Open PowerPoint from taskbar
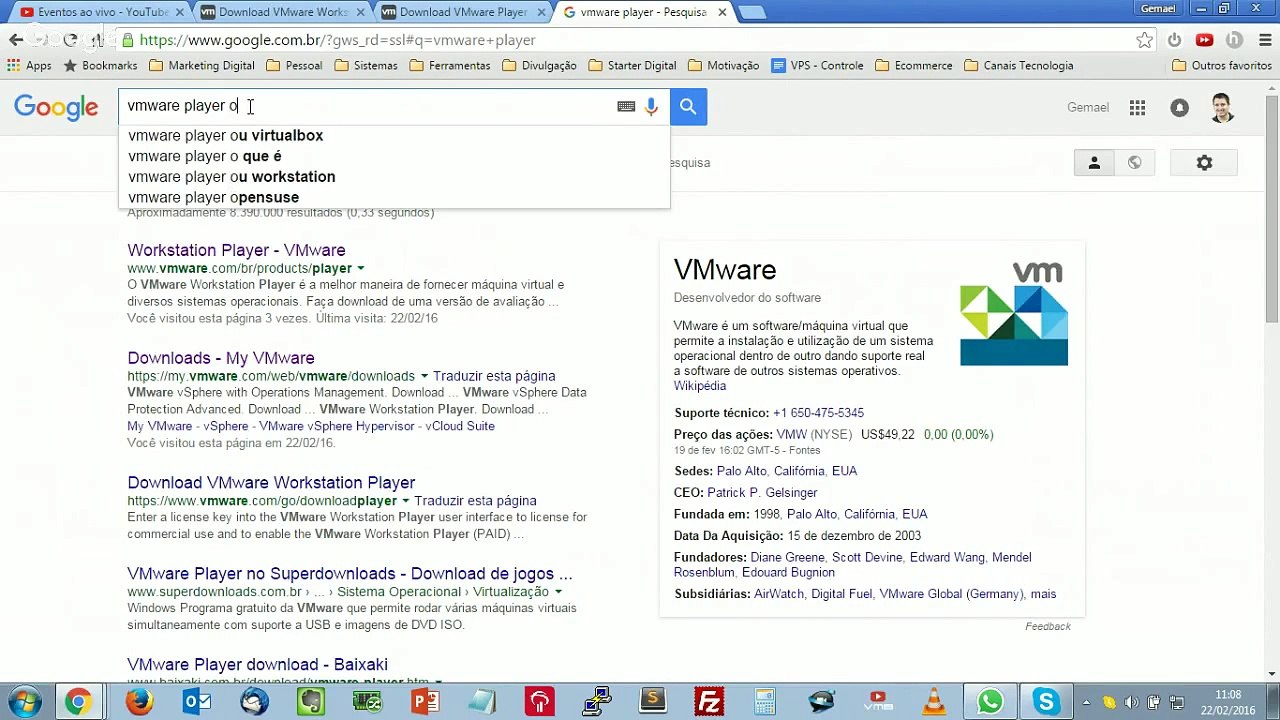Viewport: 1280px width, 720px height. click(425, 702)
